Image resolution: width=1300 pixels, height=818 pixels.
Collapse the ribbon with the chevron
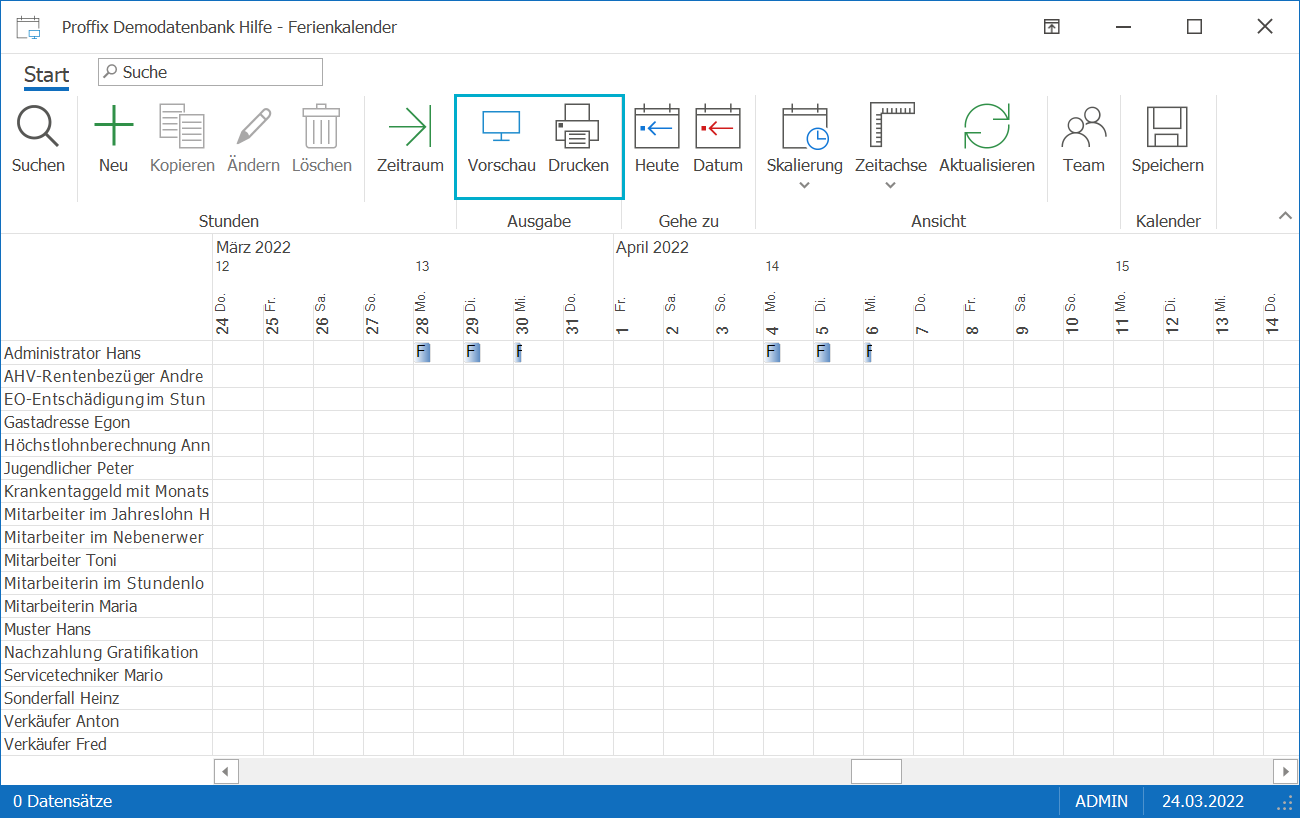click(1285, 216)
